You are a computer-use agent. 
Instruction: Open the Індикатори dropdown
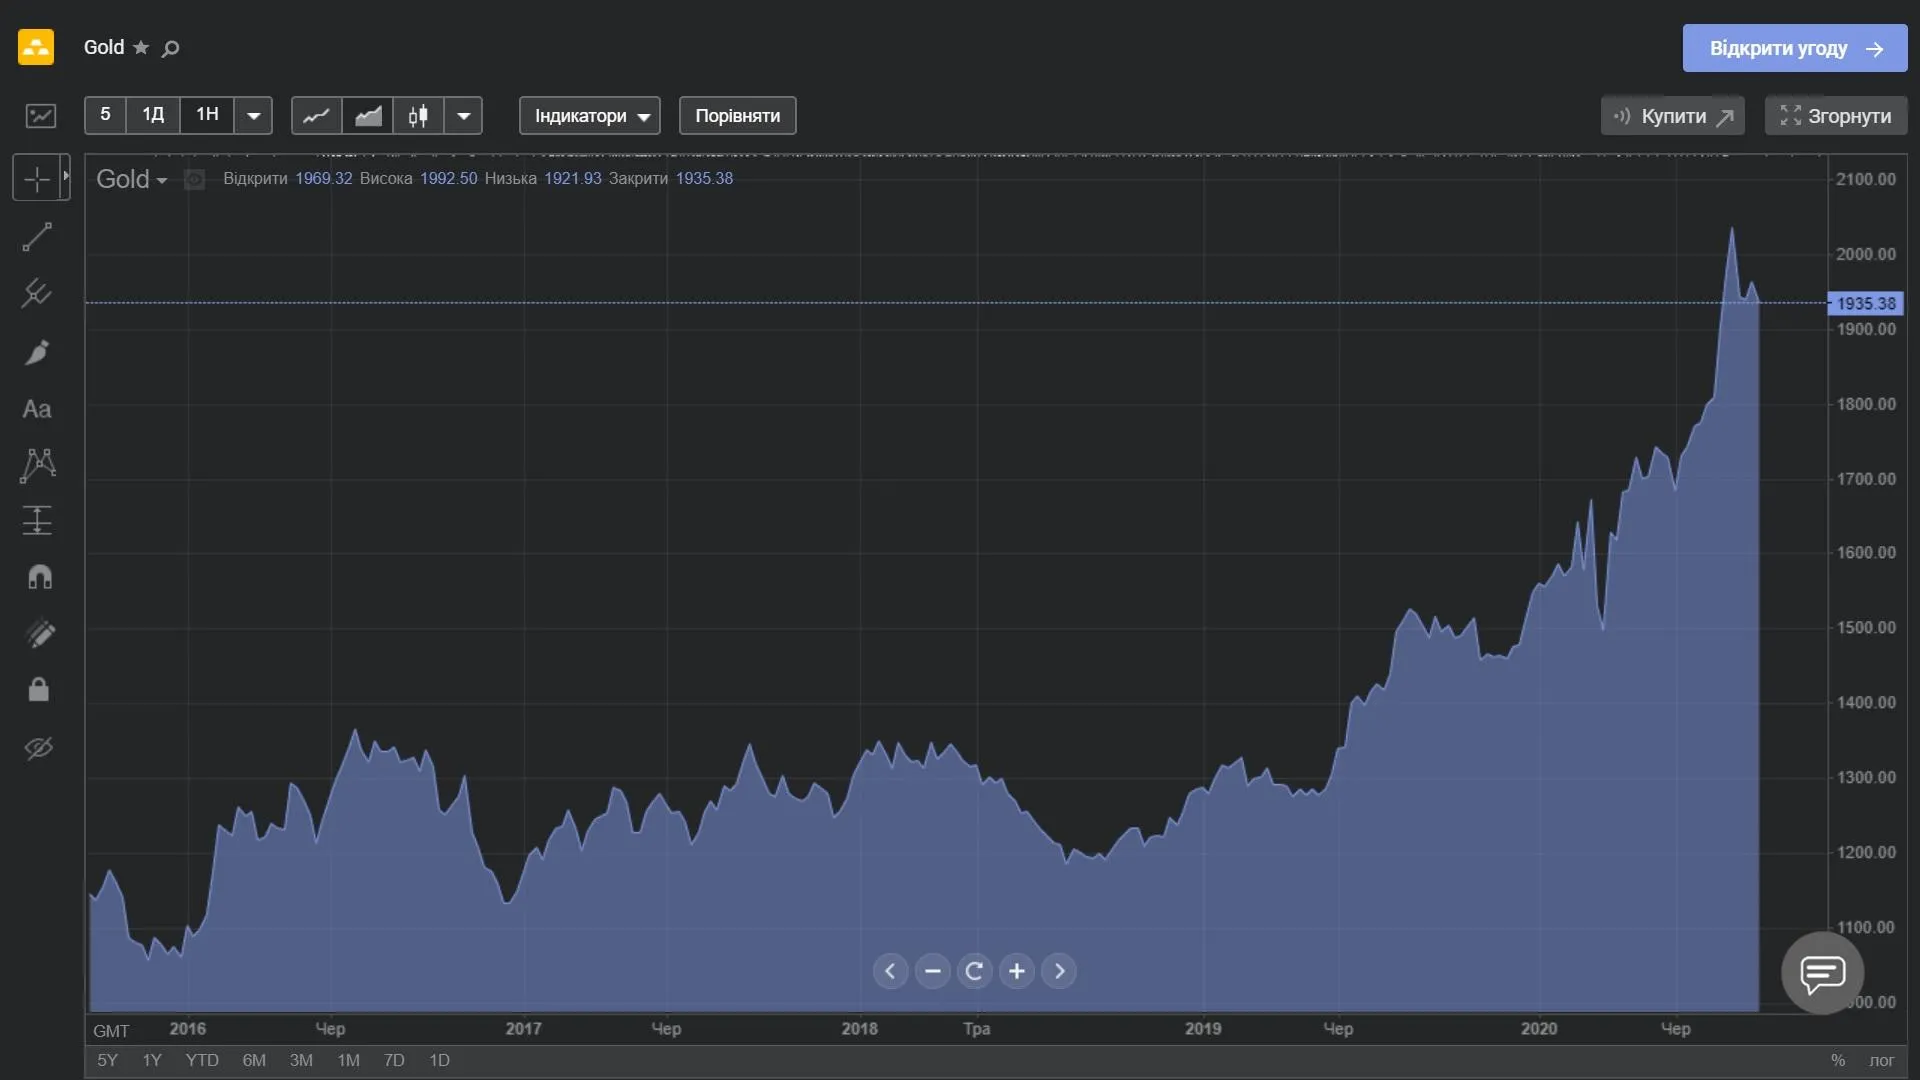coord(590,116)
